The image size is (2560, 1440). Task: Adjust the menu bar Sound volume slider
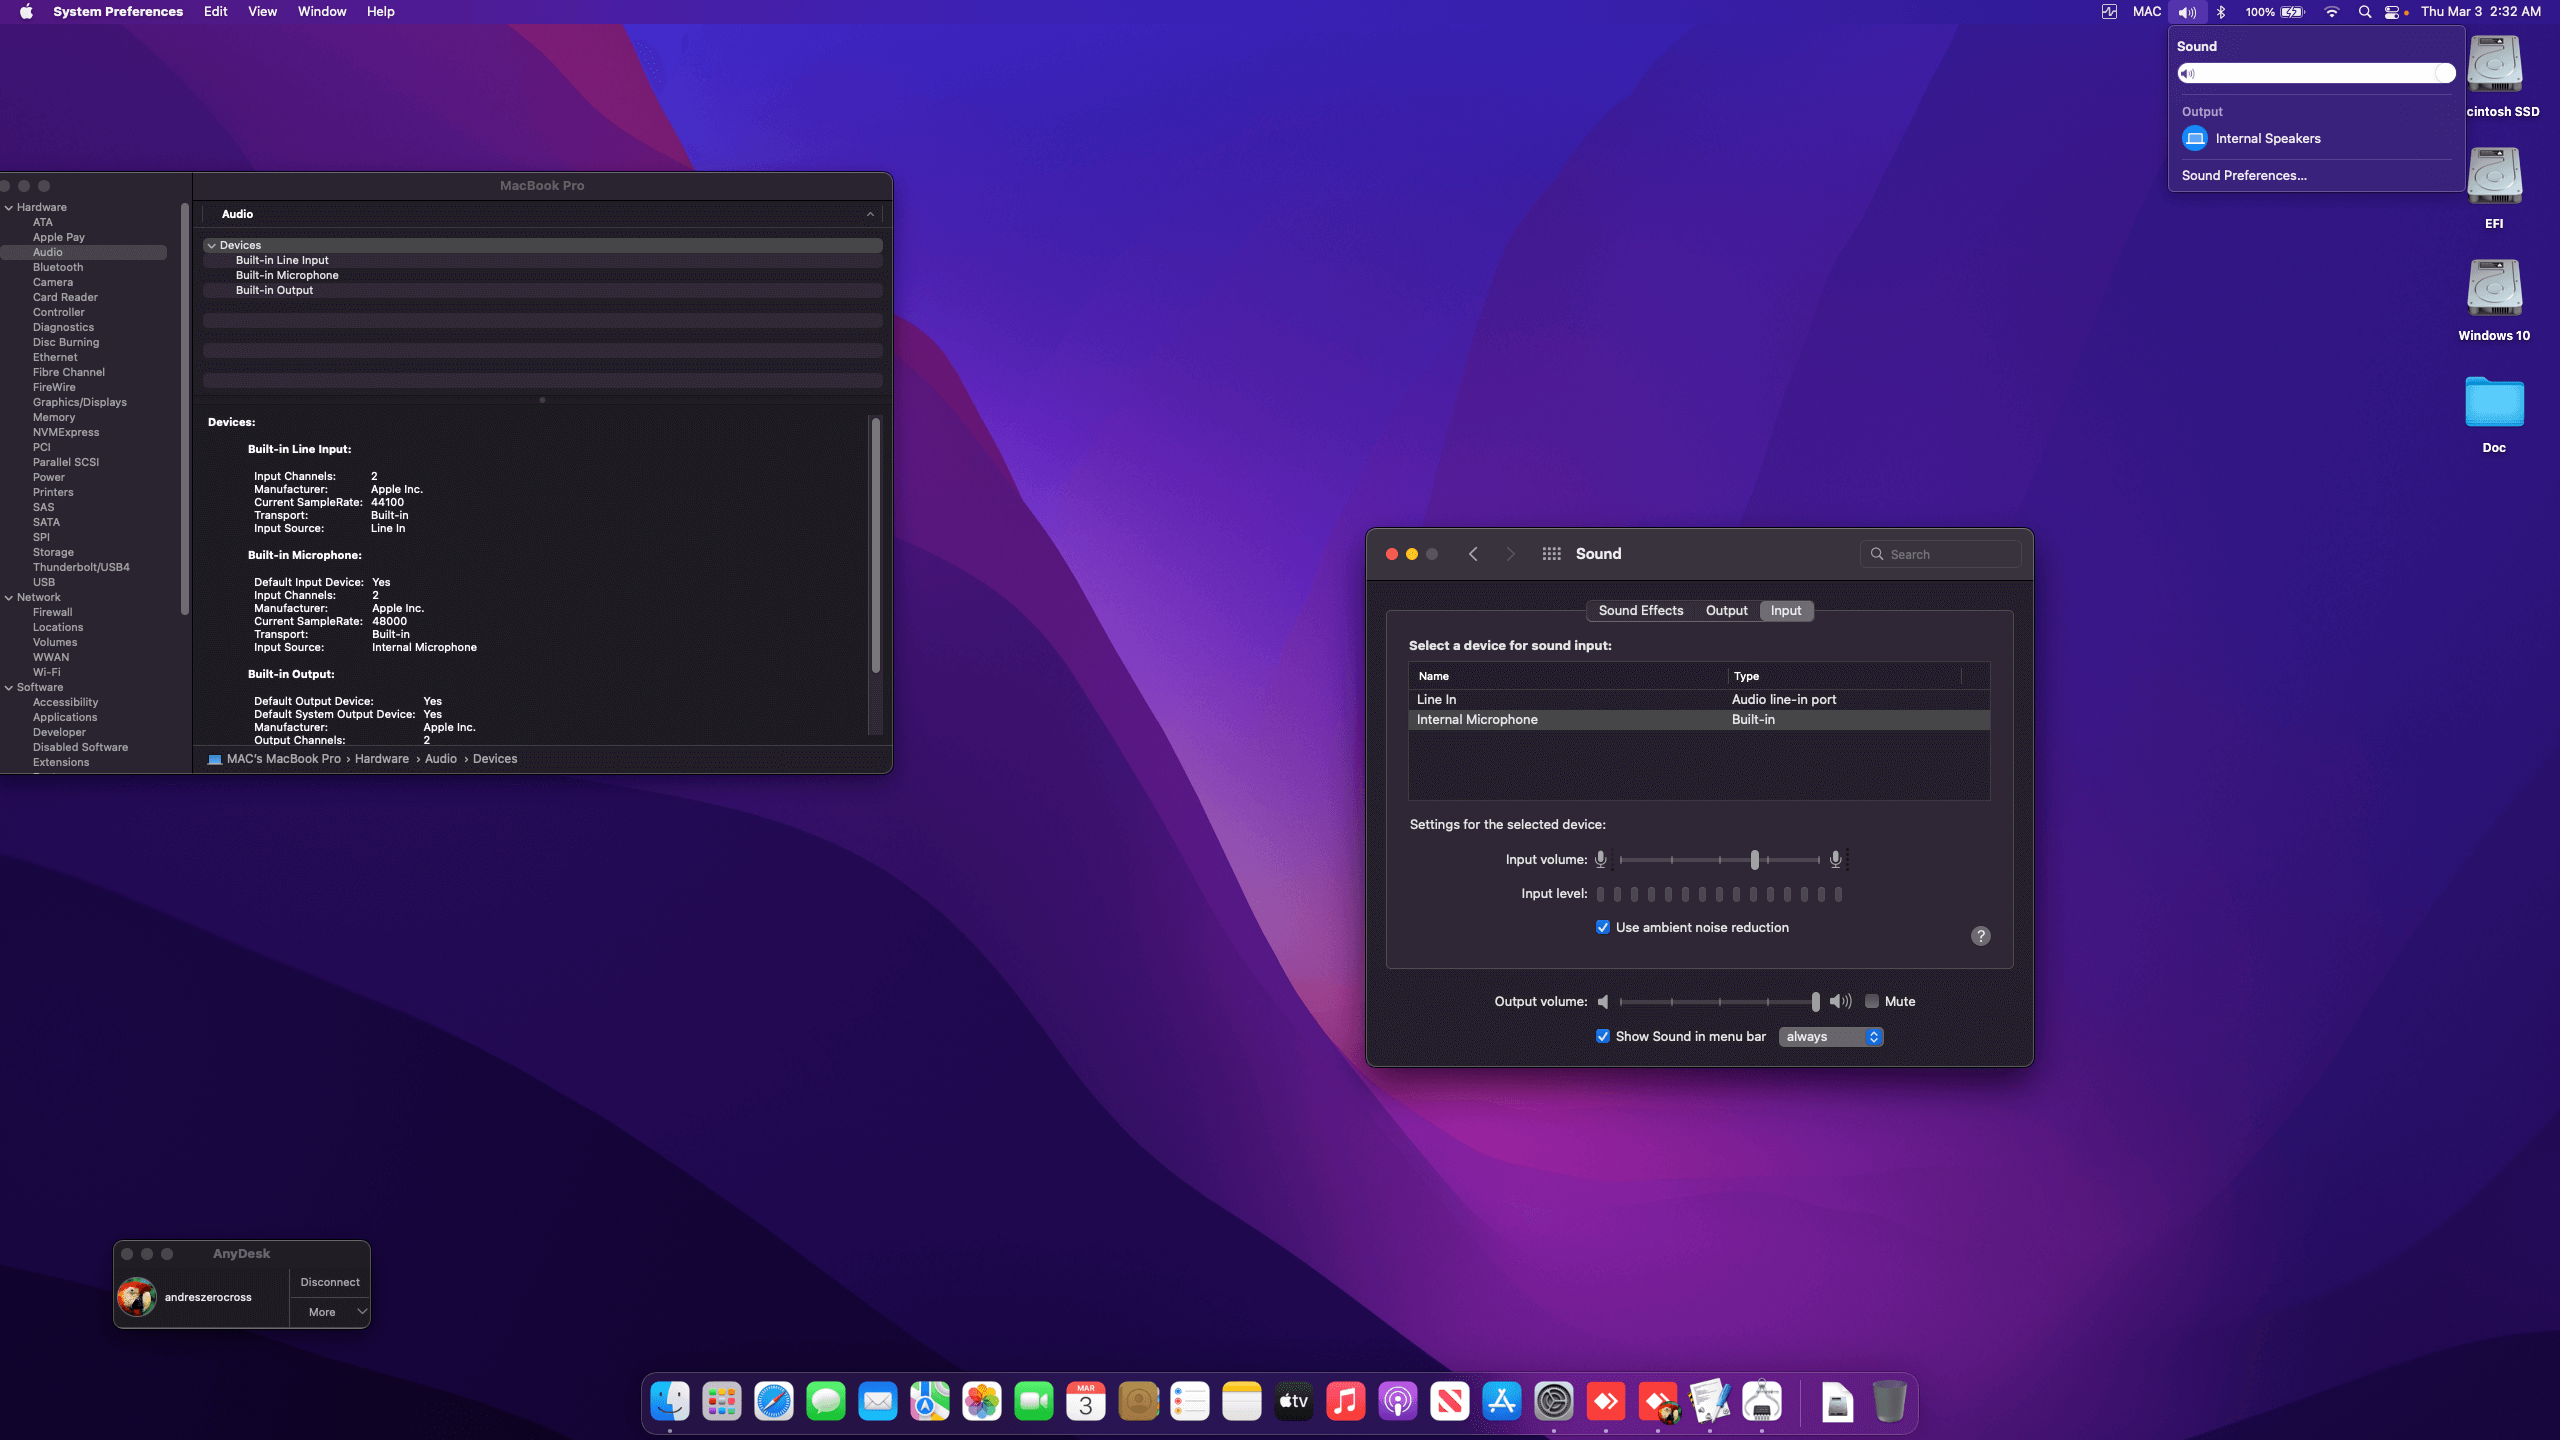[x=2316, y=73]
